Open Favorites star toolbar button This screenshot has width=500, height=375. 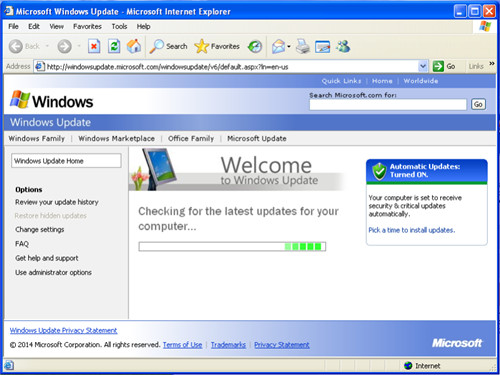pyautogui.click(x=217, y=46)
